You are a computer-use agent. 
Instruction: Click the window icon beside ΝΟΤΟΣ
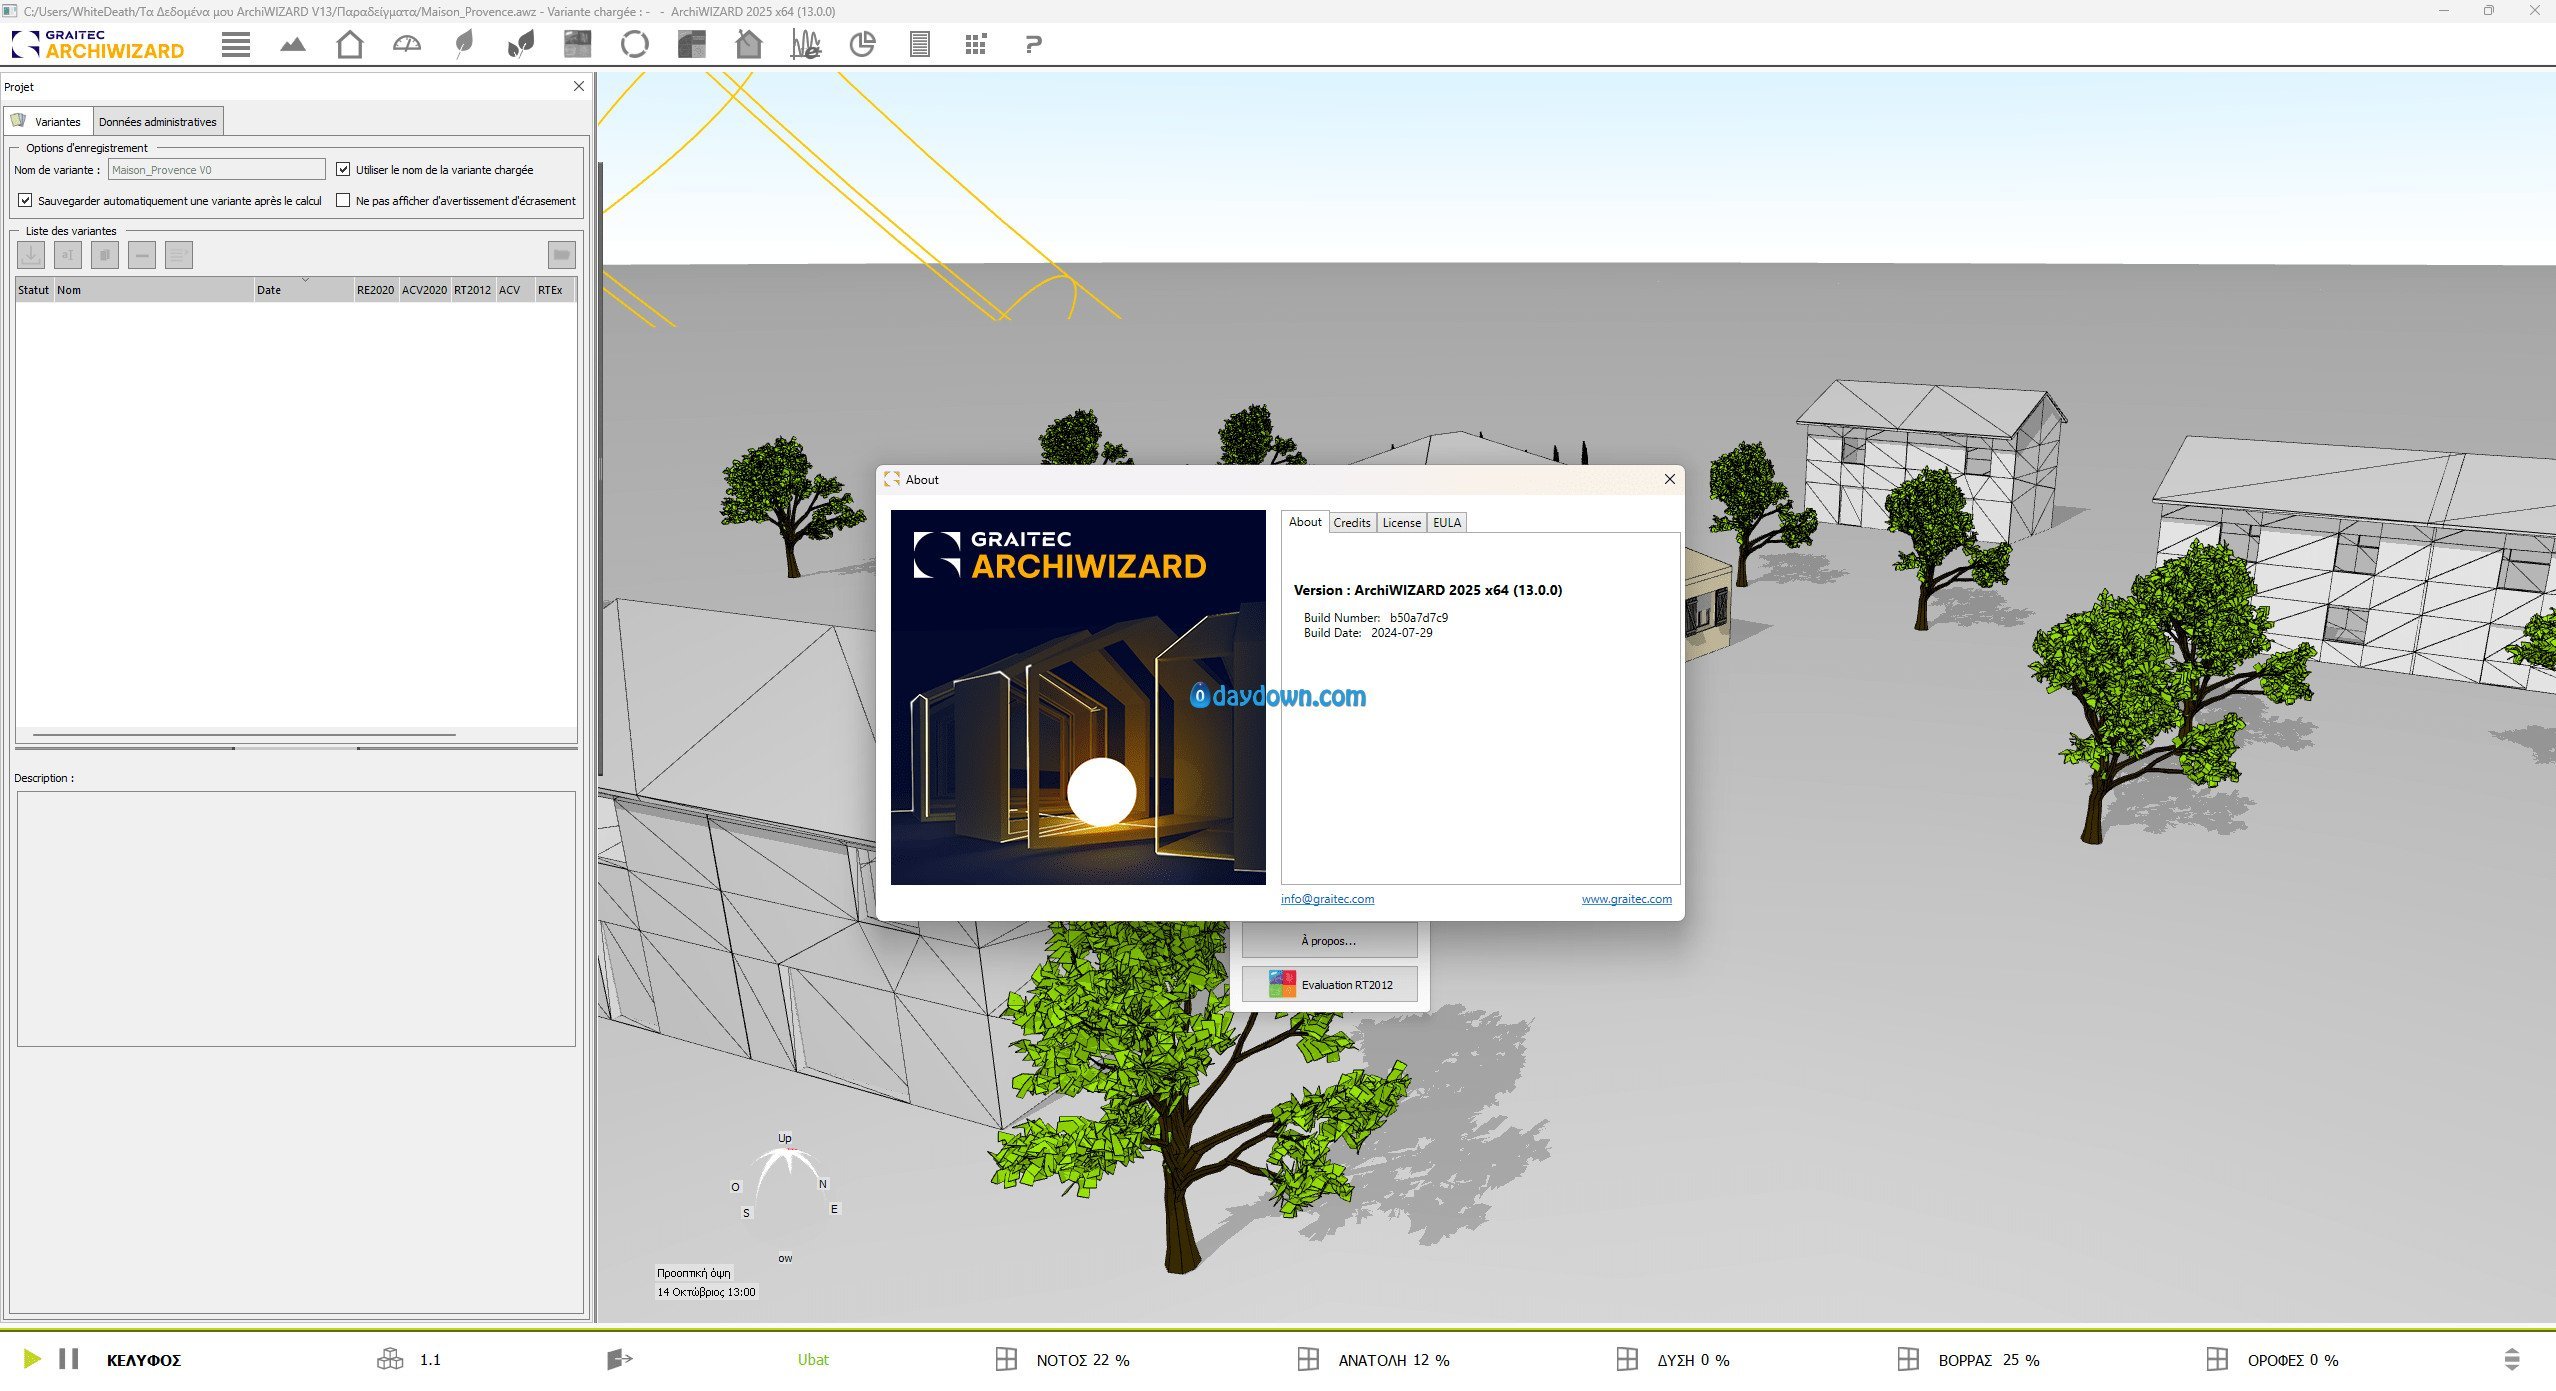tap(1006, 1359)
